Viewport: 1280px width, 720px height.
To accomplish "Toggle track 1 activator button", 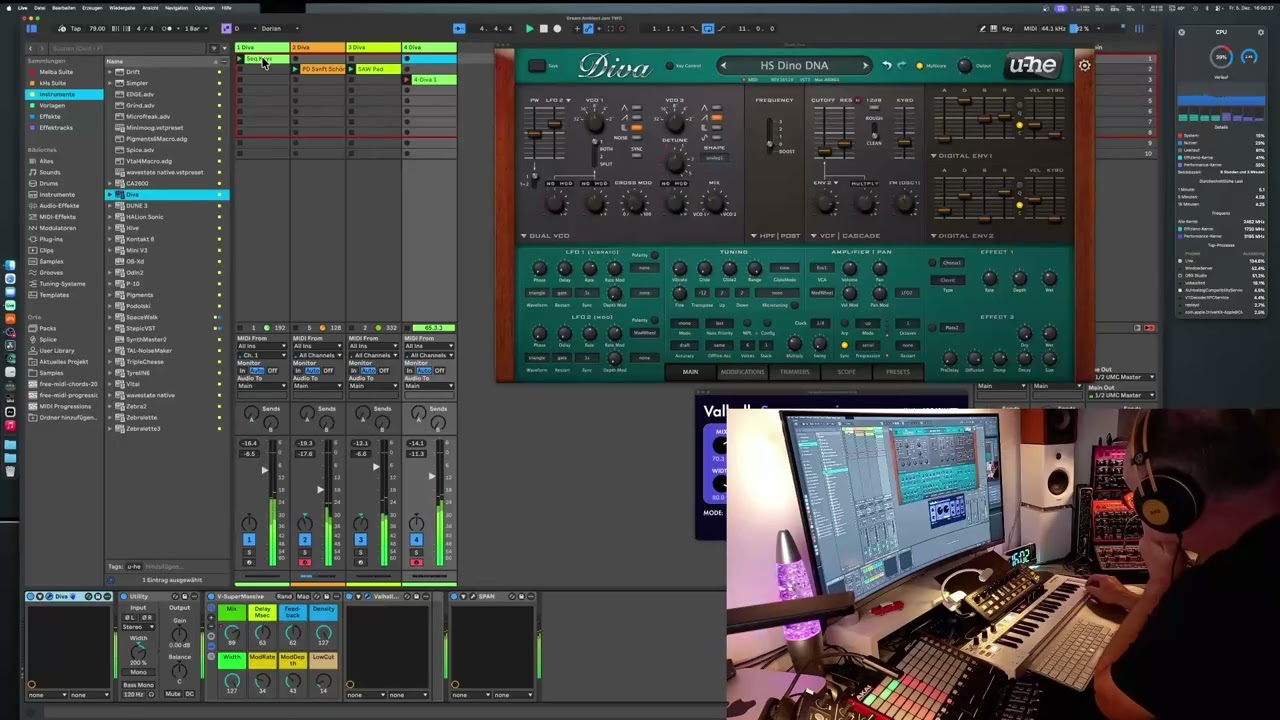I will [x=248, y=540].
